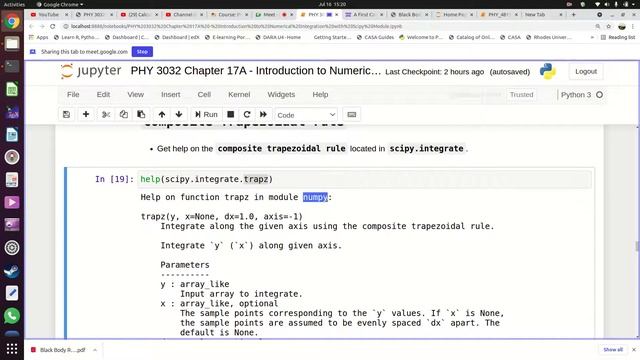Open the Kernel menu

click(239, 94)
